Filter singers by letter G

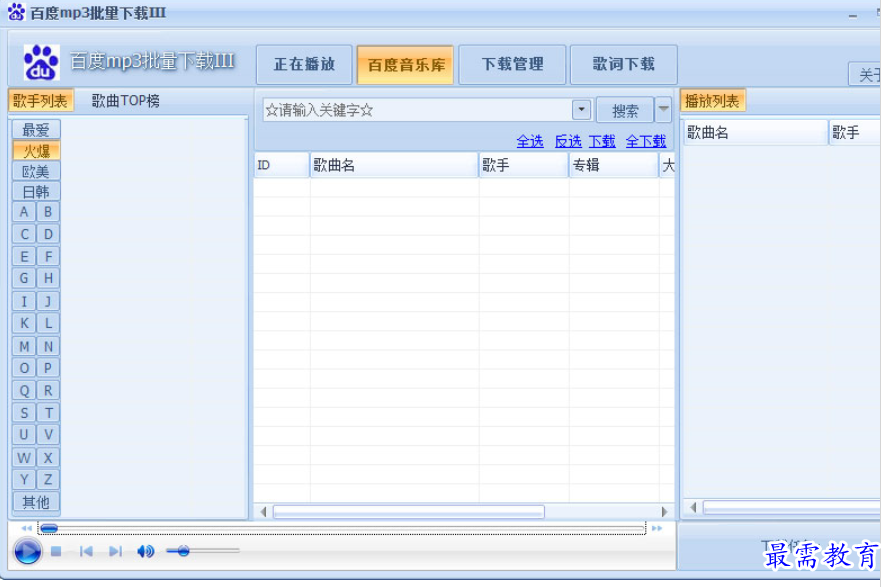[24, 278]
